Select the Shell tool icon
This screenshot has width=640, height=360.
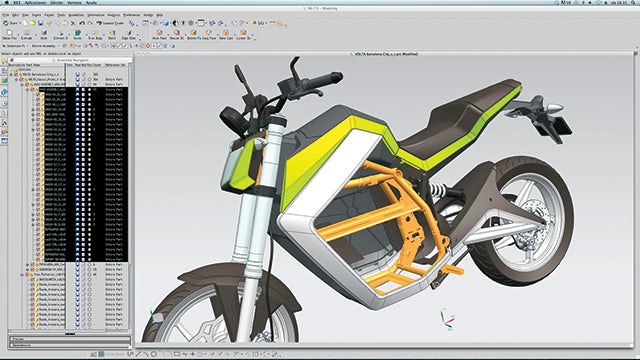112,33
